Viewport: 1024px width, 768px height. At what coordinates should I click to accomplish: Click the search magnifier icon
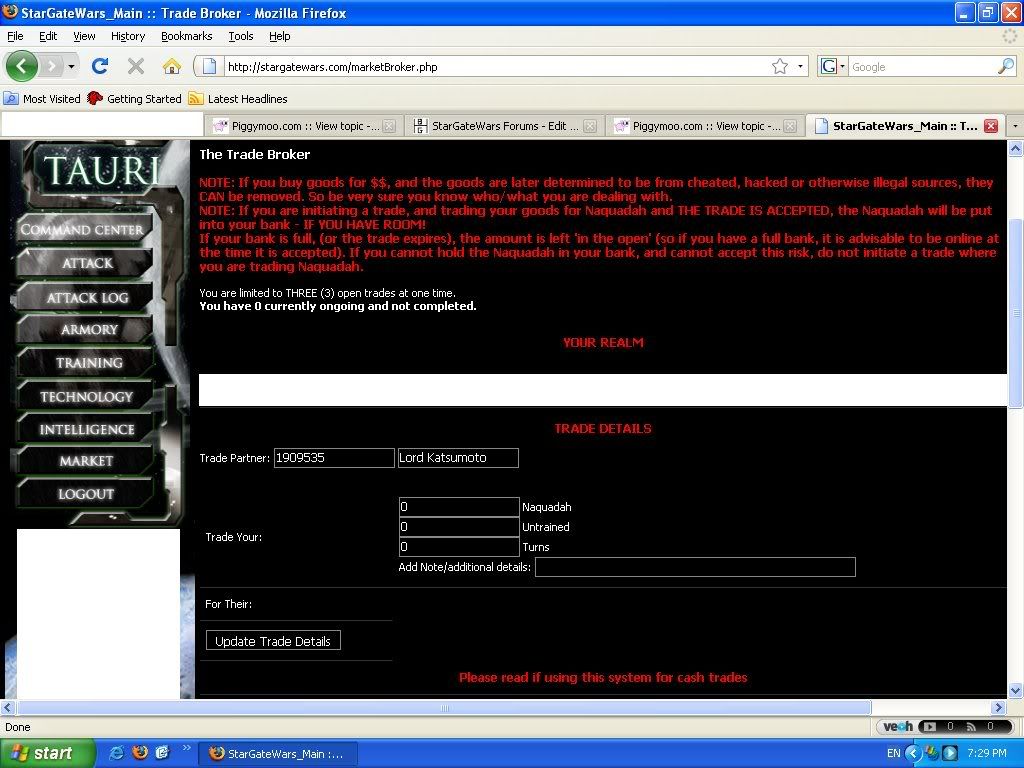click(x=1005, y=67)
